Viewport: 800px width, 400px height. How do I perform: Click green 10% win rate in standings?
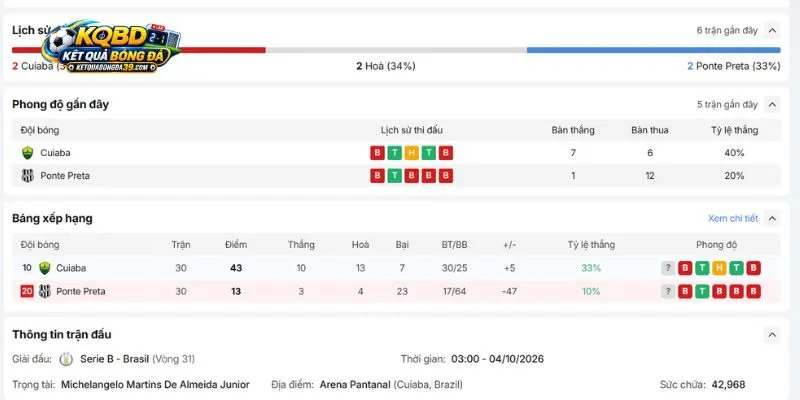tap(591, 291)
